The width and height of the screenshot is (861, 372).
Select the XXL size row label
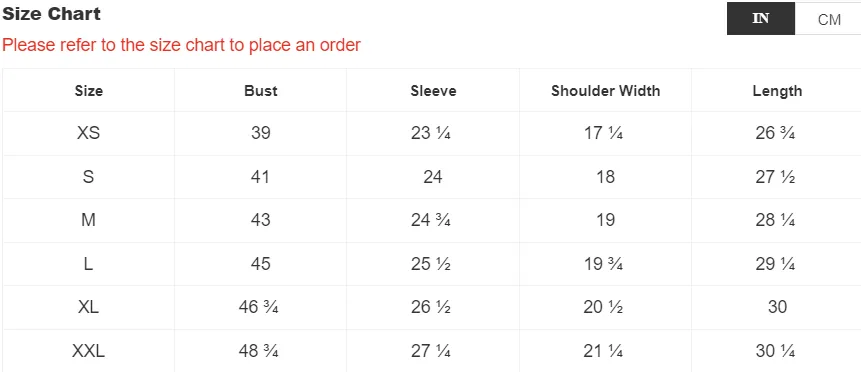click(88, 351)
